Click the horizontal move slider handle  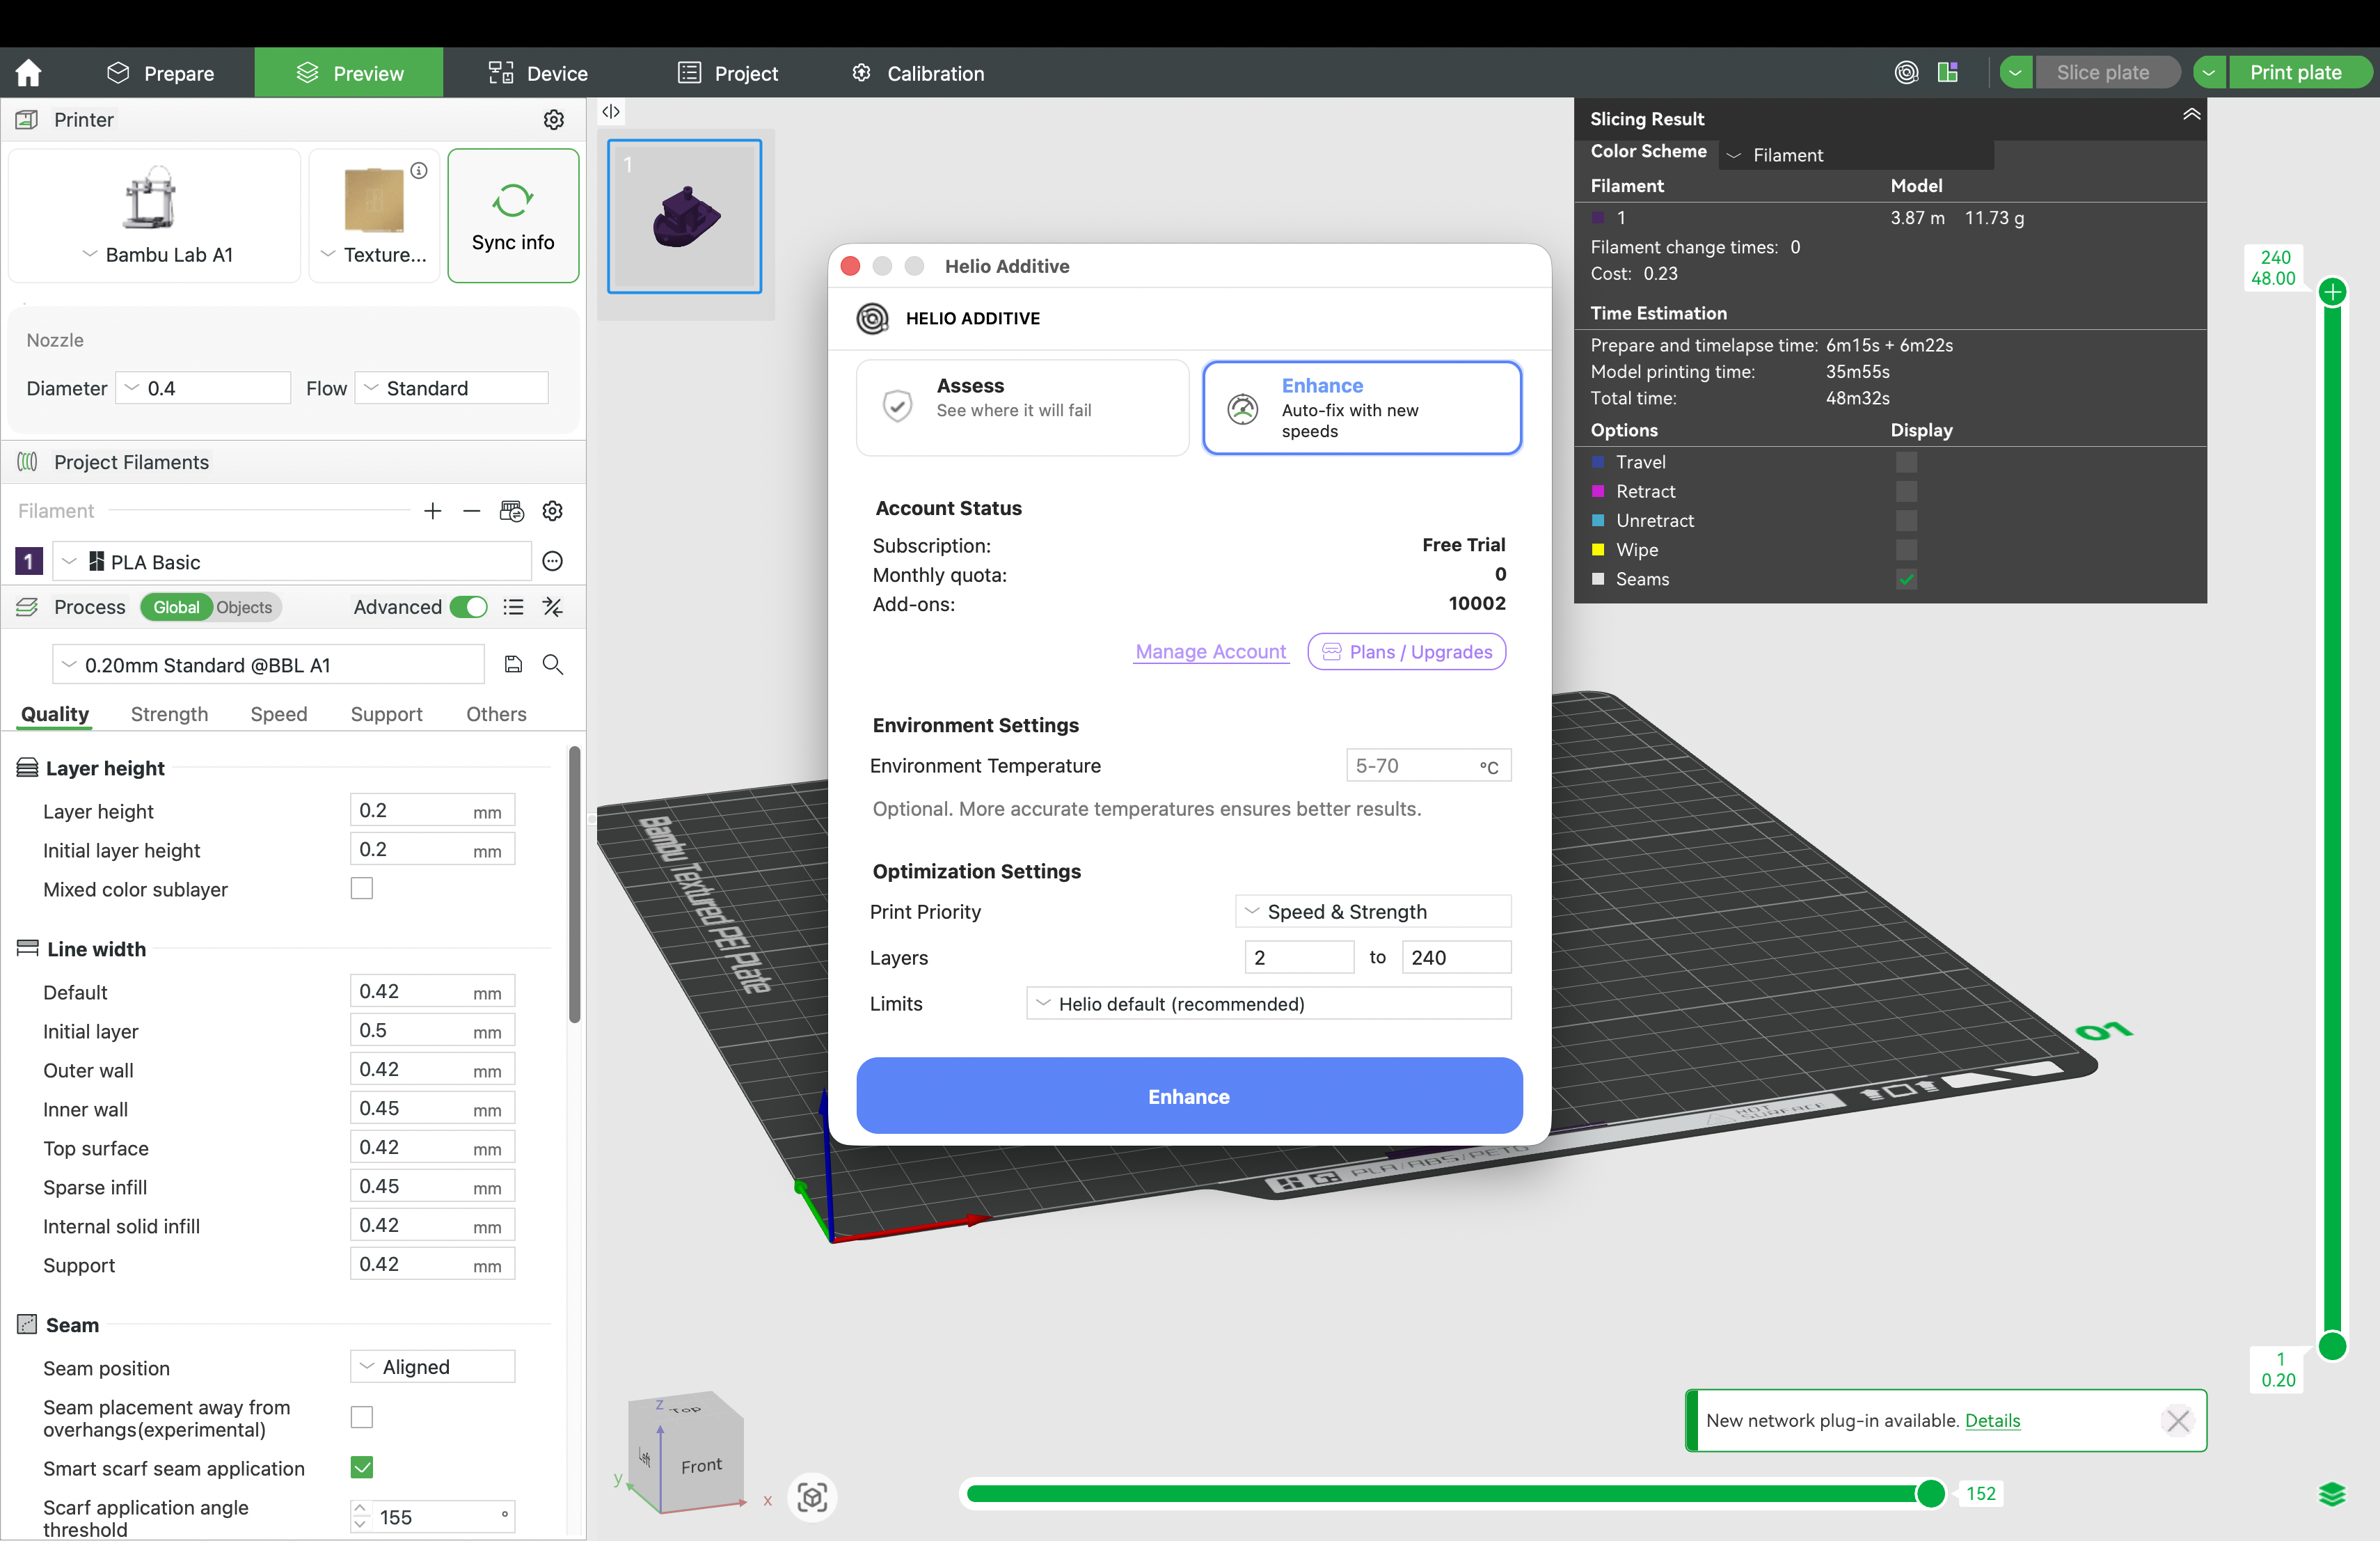click(1931, 1494)
